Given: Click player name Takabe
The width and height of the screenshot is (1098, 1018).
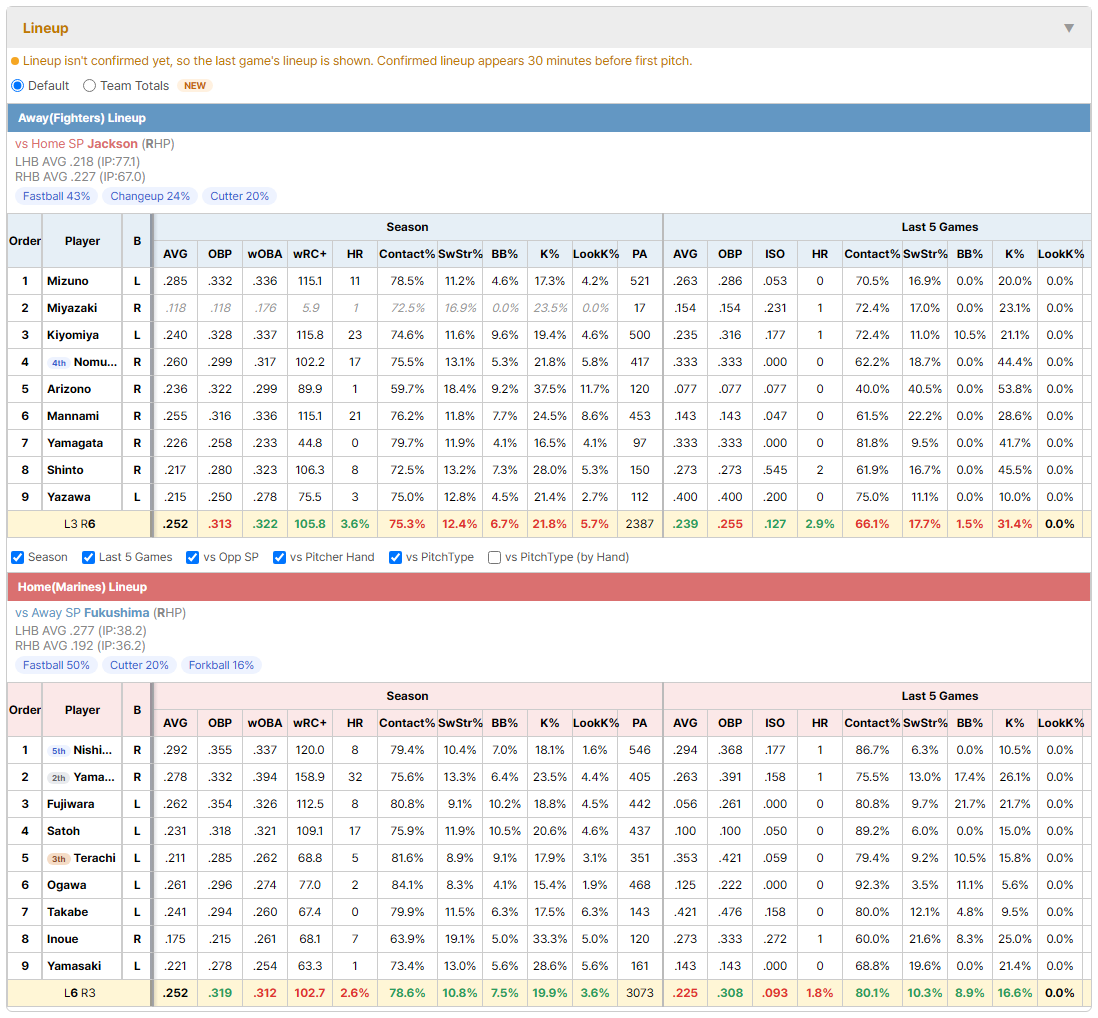Looking at the screenshot, I should coord(68,912).
